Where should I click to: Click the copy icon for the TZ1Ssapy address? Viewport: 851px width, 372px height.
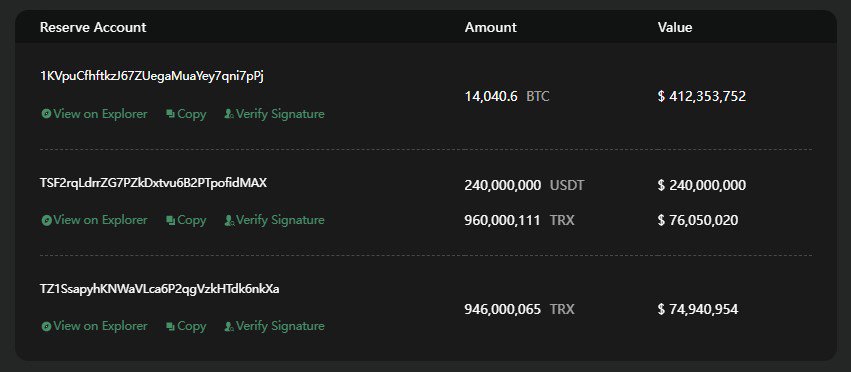(x=170, y=326)
